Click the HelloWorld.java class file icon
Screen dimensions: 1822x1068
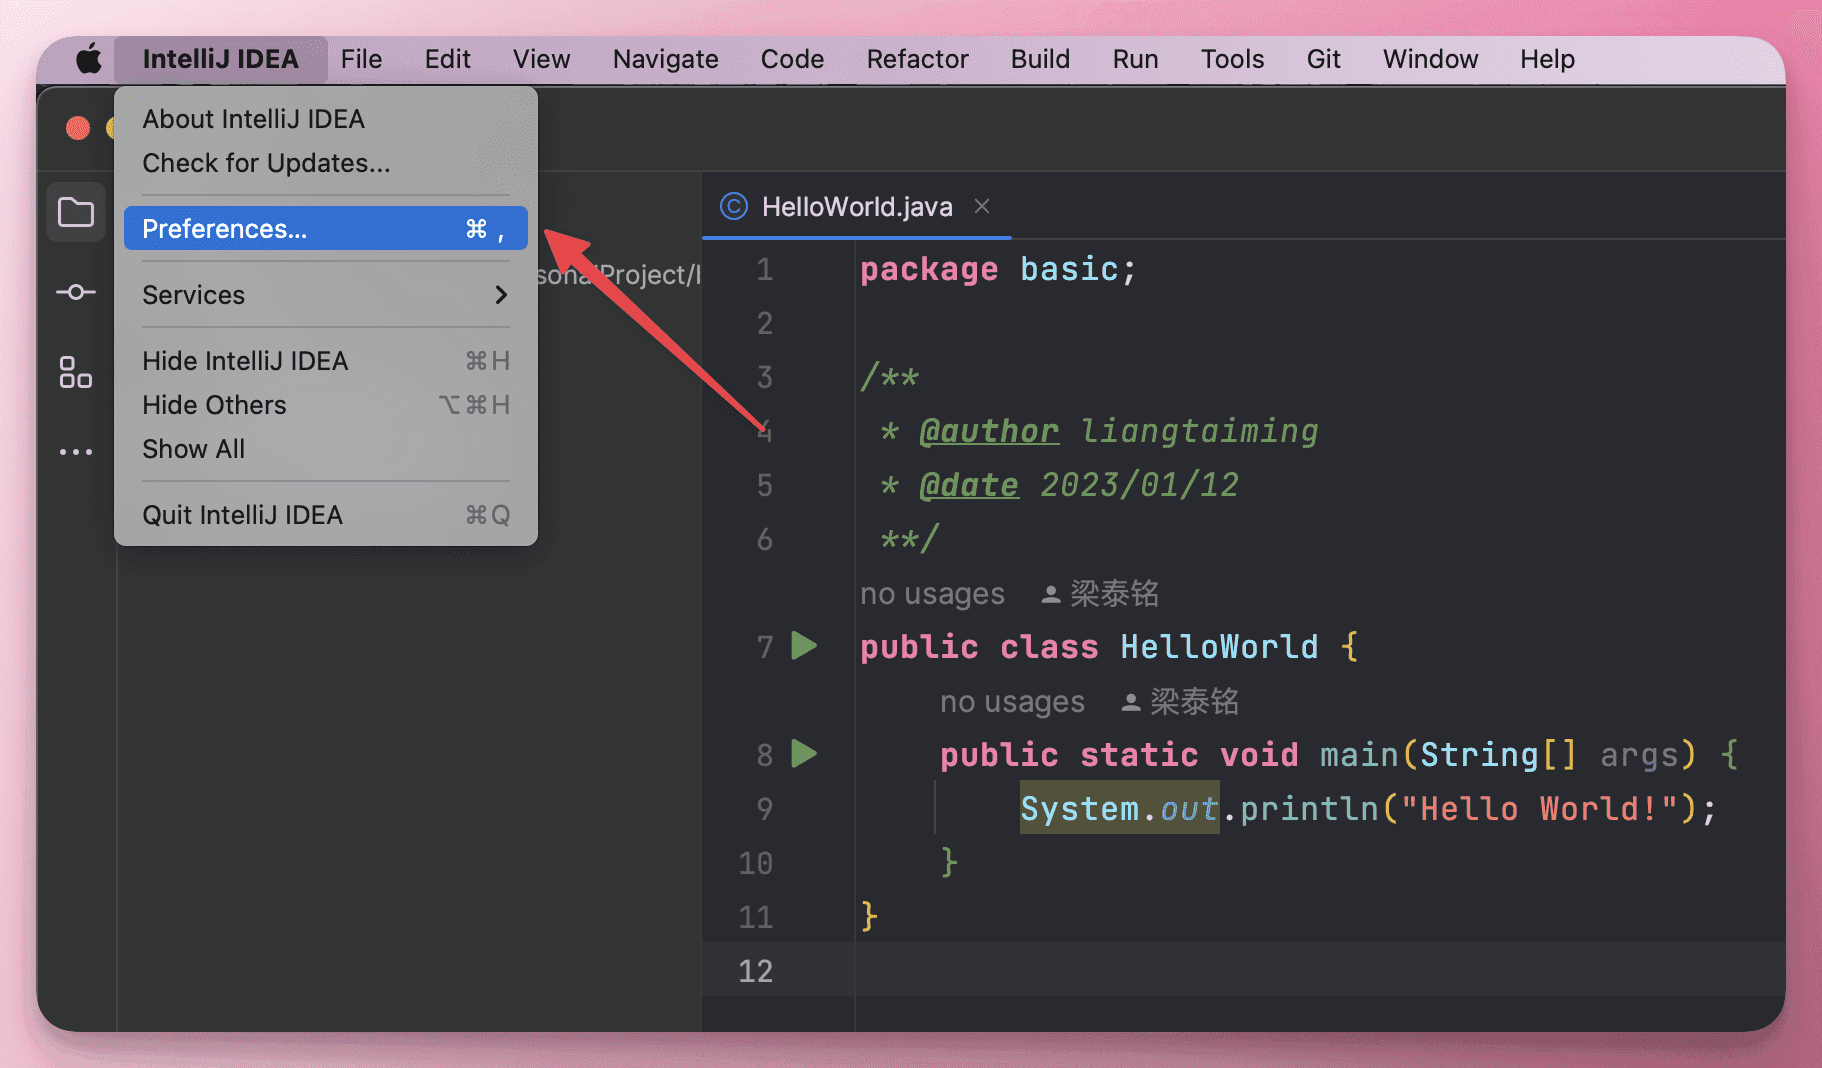coord(734,206)
